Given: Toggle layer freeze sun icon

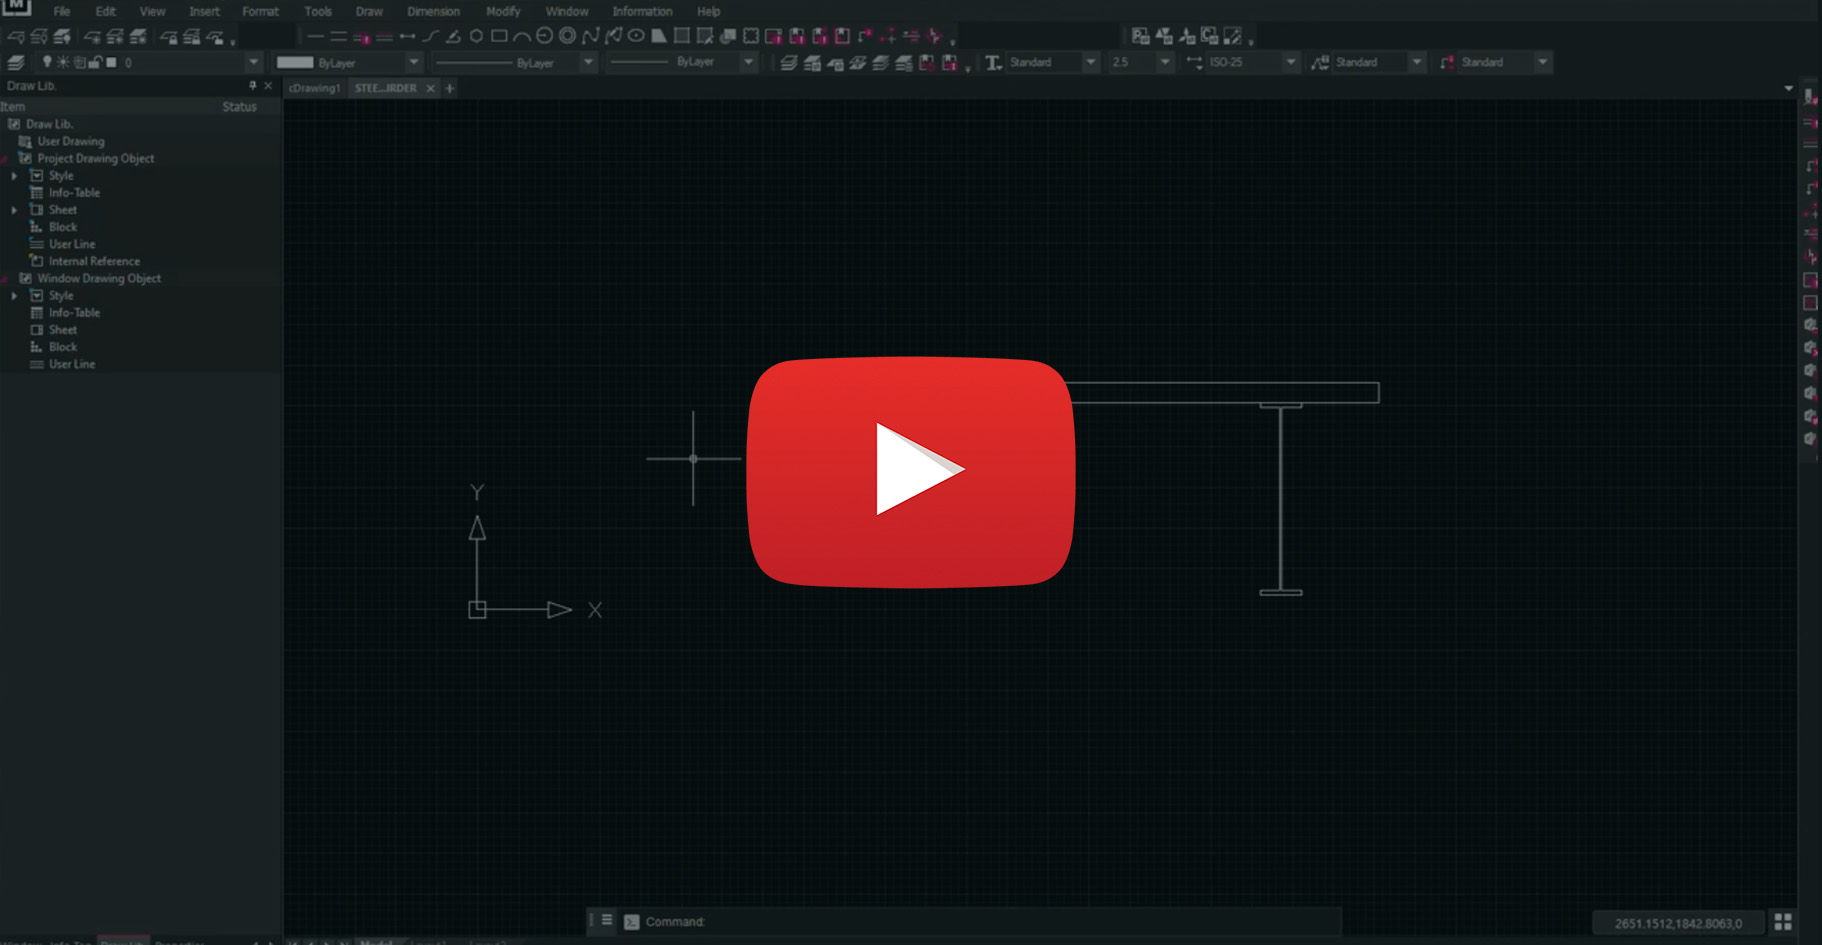Looking at the screenshot, I should (63, 62).
